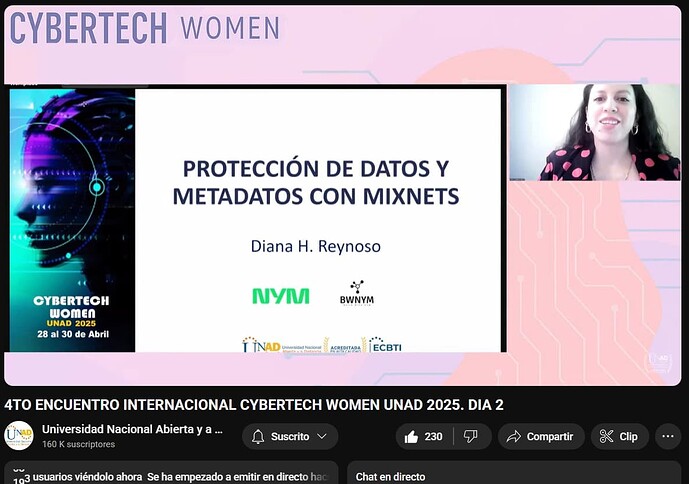The width and height of the screenshot is (689, 484).
Task: Click the like thumbs-up button
Action: coord(424,437)
